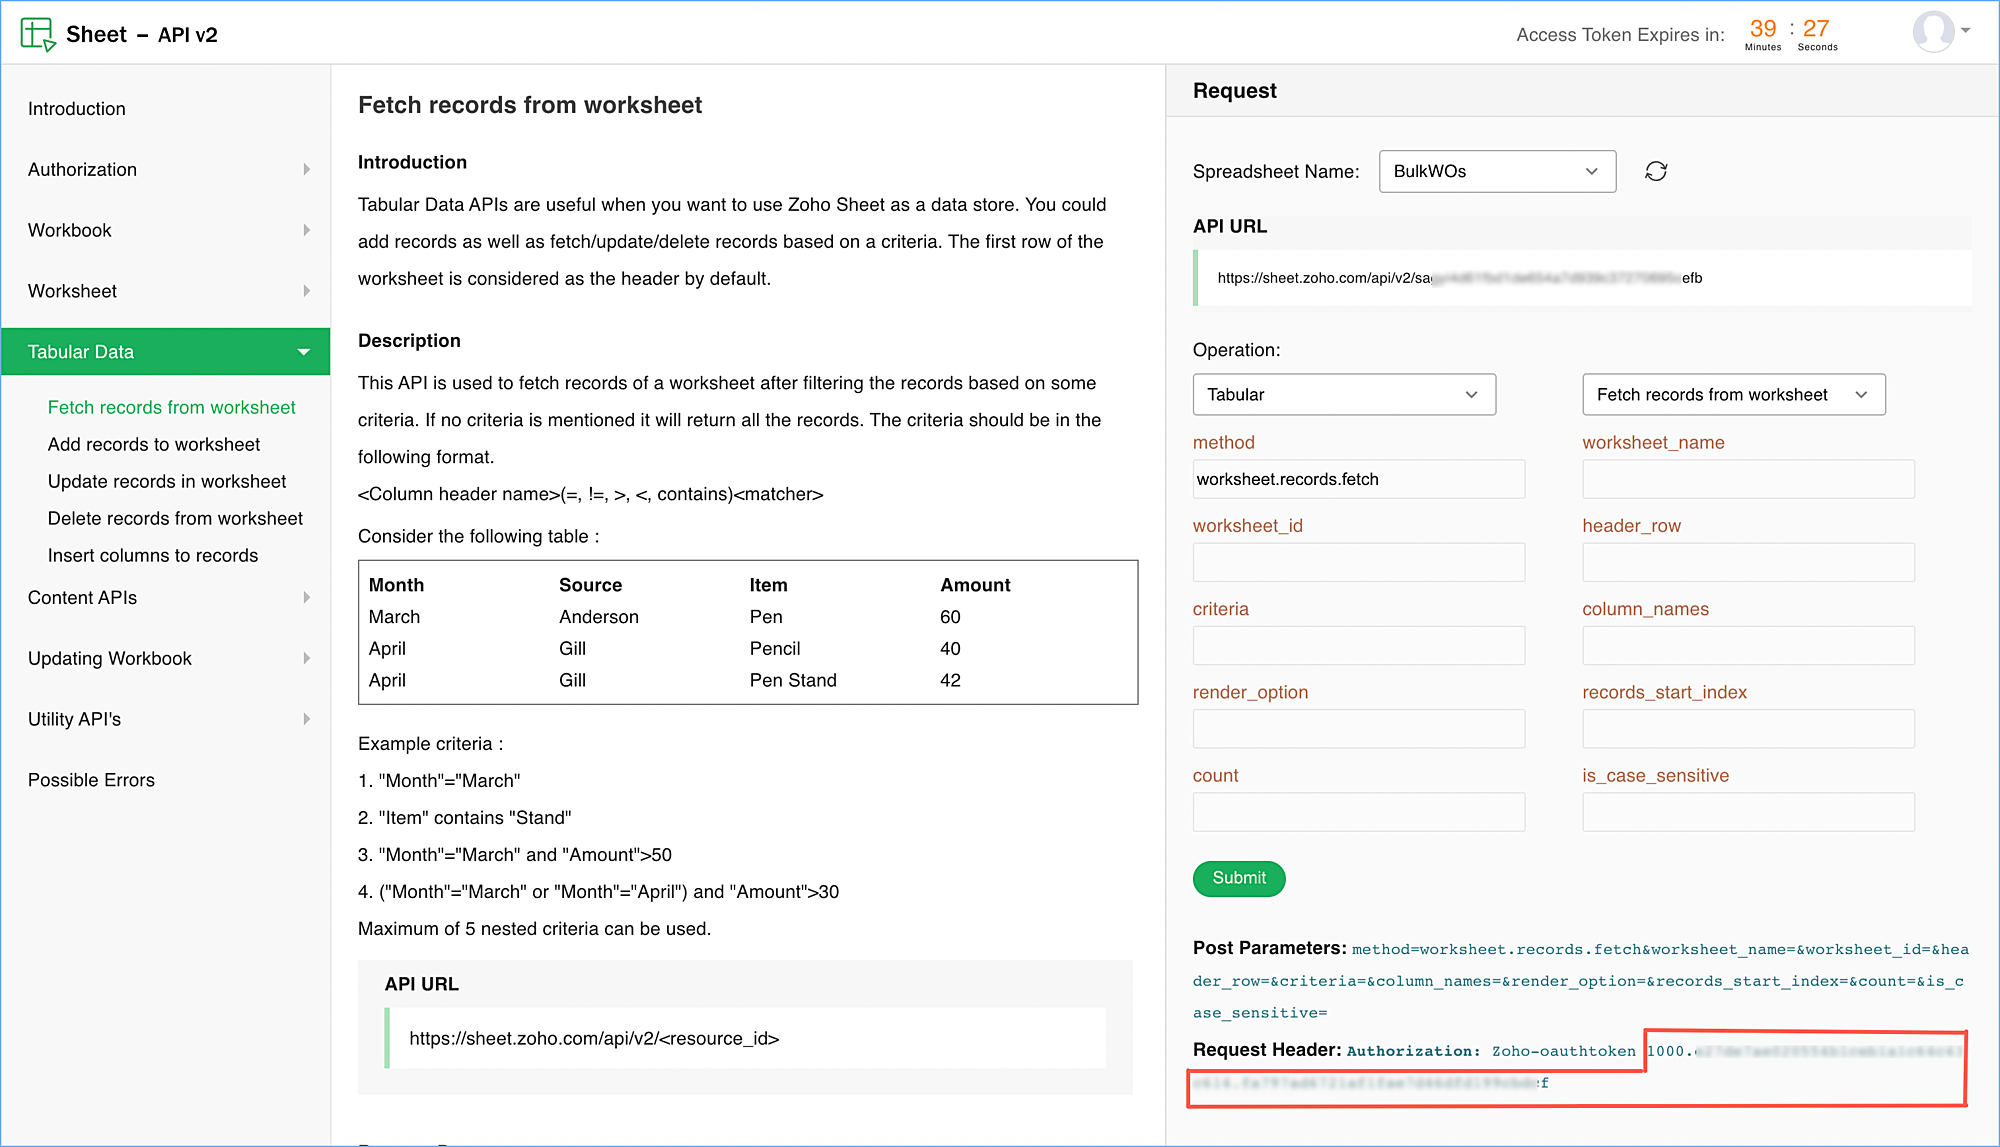
Task: Click the worksheet_name input field
Action: tap(1747, 479)
